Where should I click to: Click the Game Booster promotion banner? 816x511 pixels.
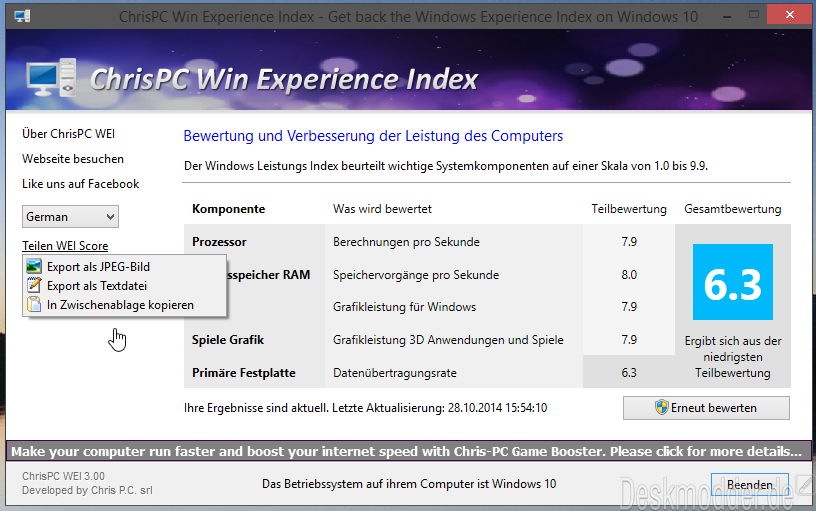point(408,451)
